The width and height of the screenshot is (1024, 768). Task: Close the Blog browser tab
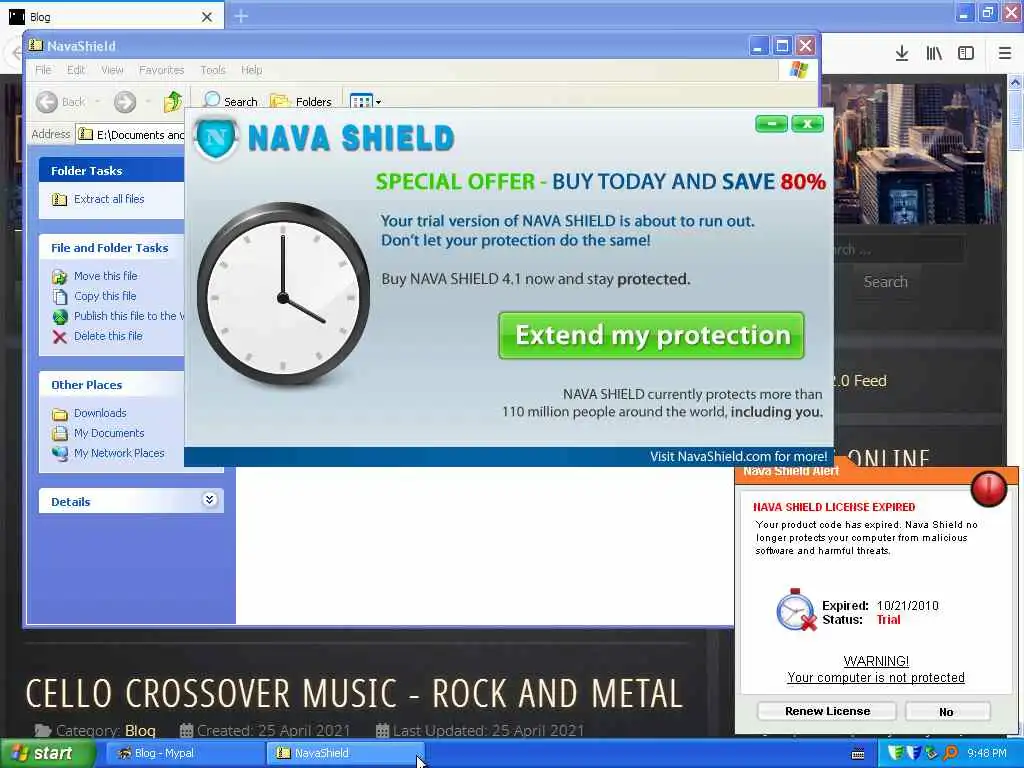[x=207, y=17]
